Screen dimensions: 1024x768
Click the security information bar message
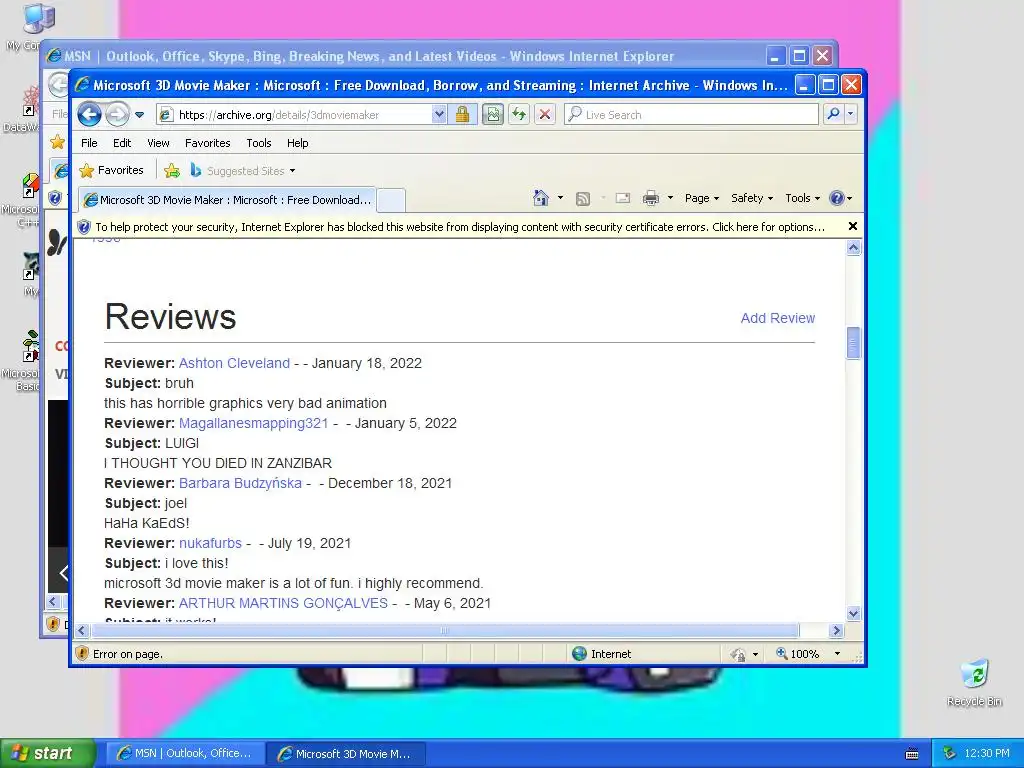[x=460, y=227]
